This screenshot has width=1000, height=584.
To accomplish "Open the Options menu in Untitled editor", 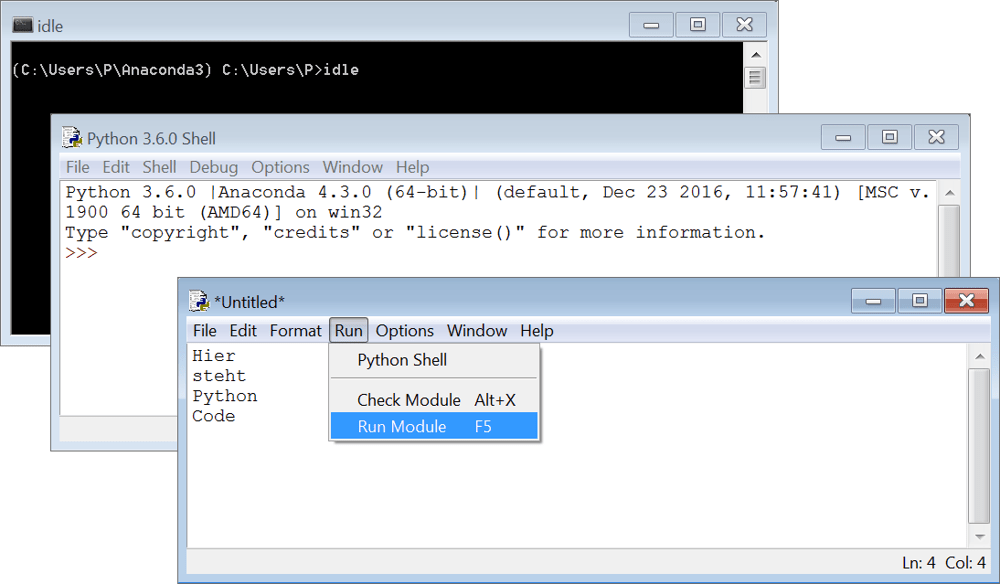I will (404, 331).
